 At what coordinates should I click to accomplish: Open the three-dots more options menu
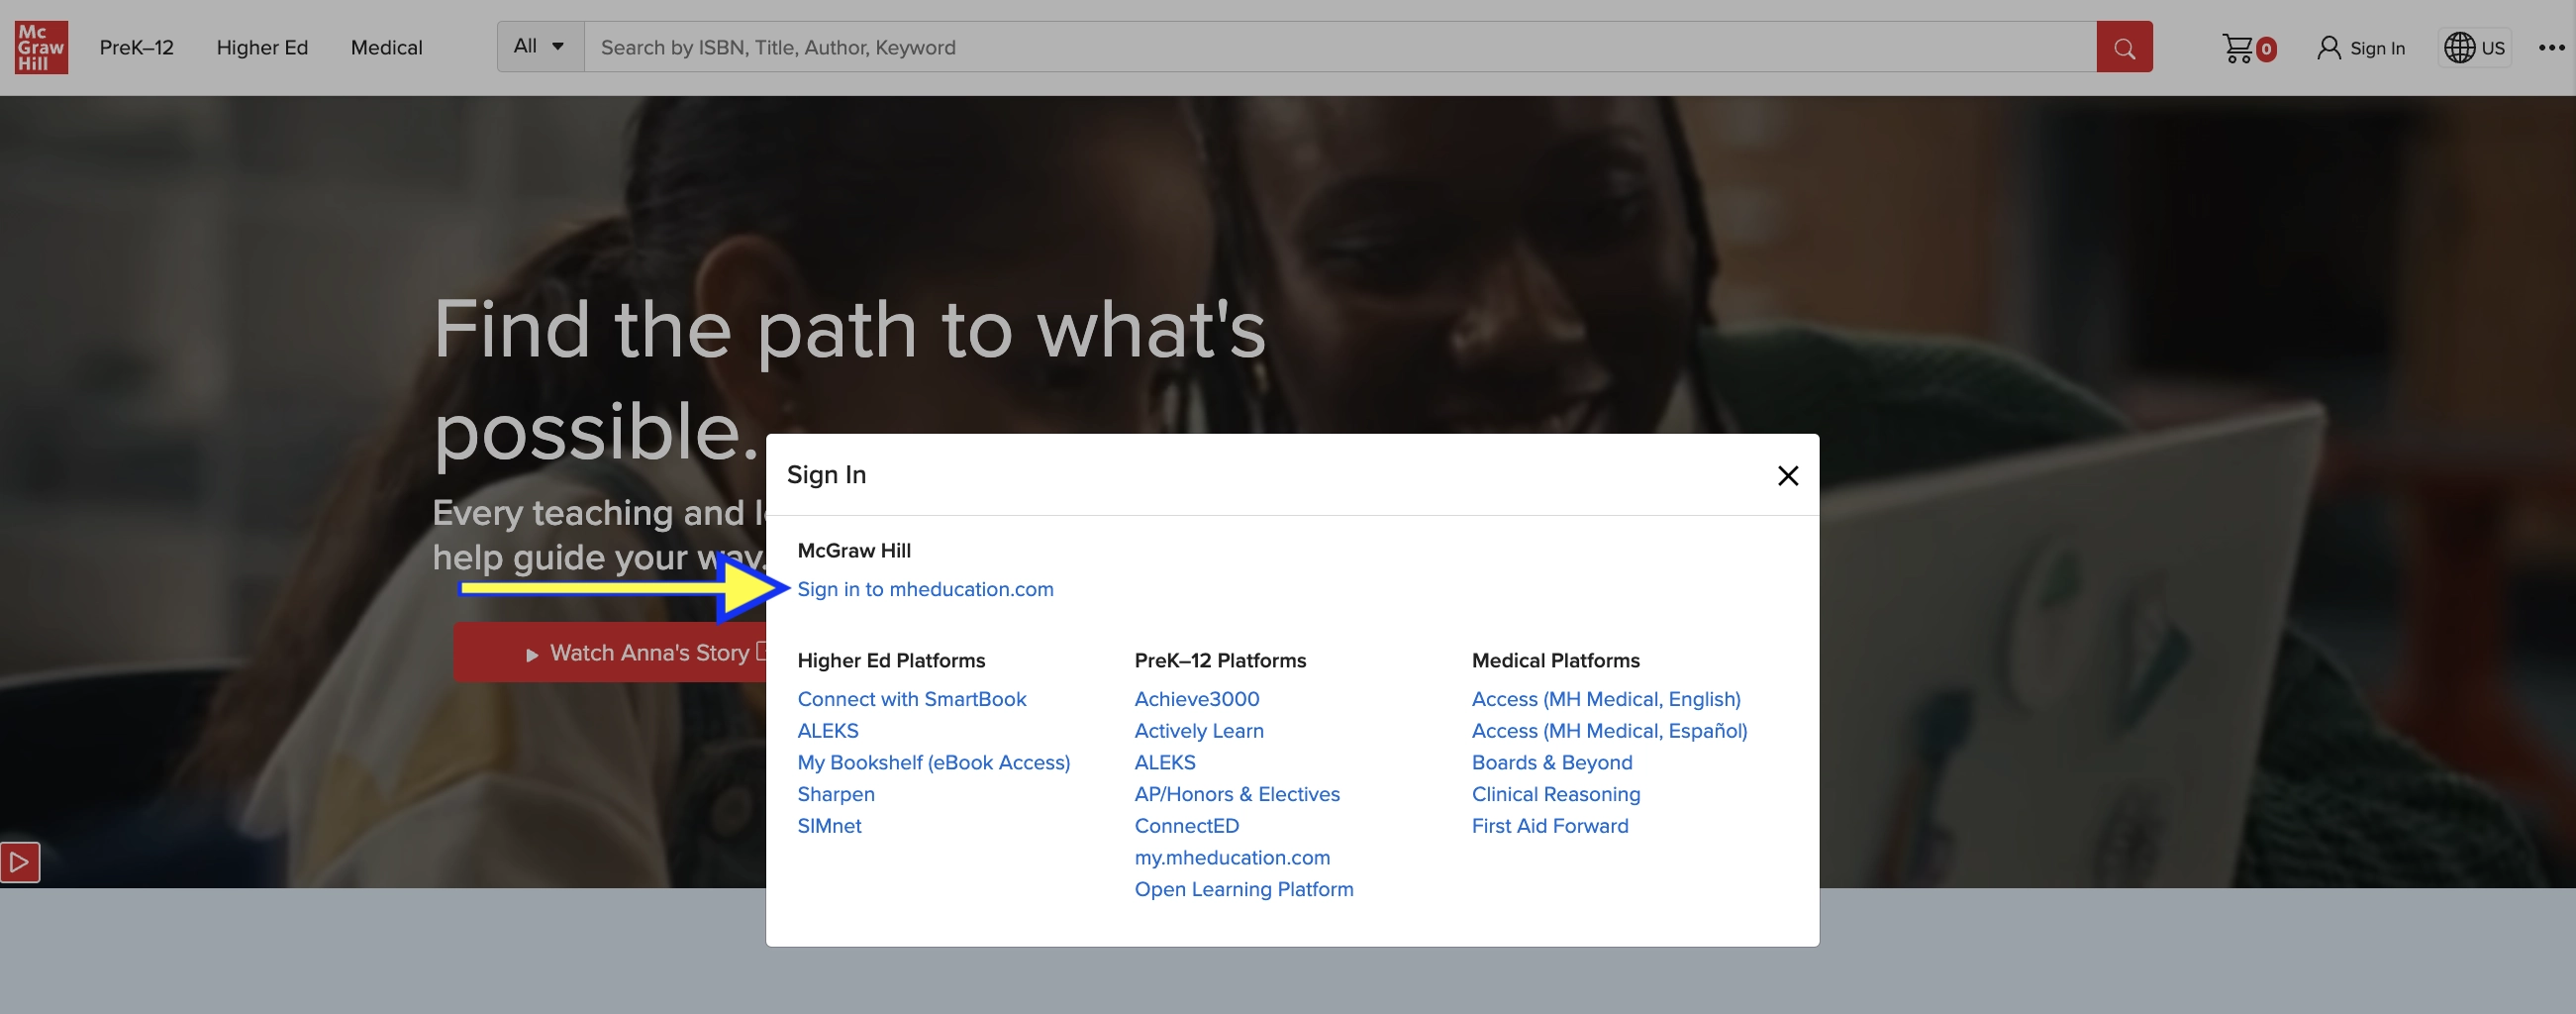coord(2550,48)
